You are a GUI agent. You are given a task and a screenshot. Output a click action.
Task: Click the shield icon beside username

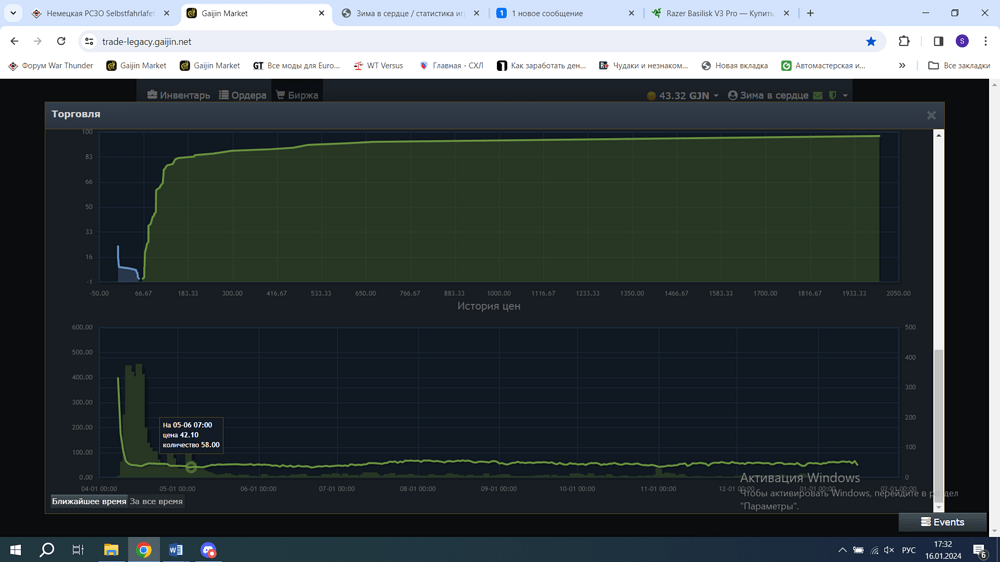coord(832,95)
